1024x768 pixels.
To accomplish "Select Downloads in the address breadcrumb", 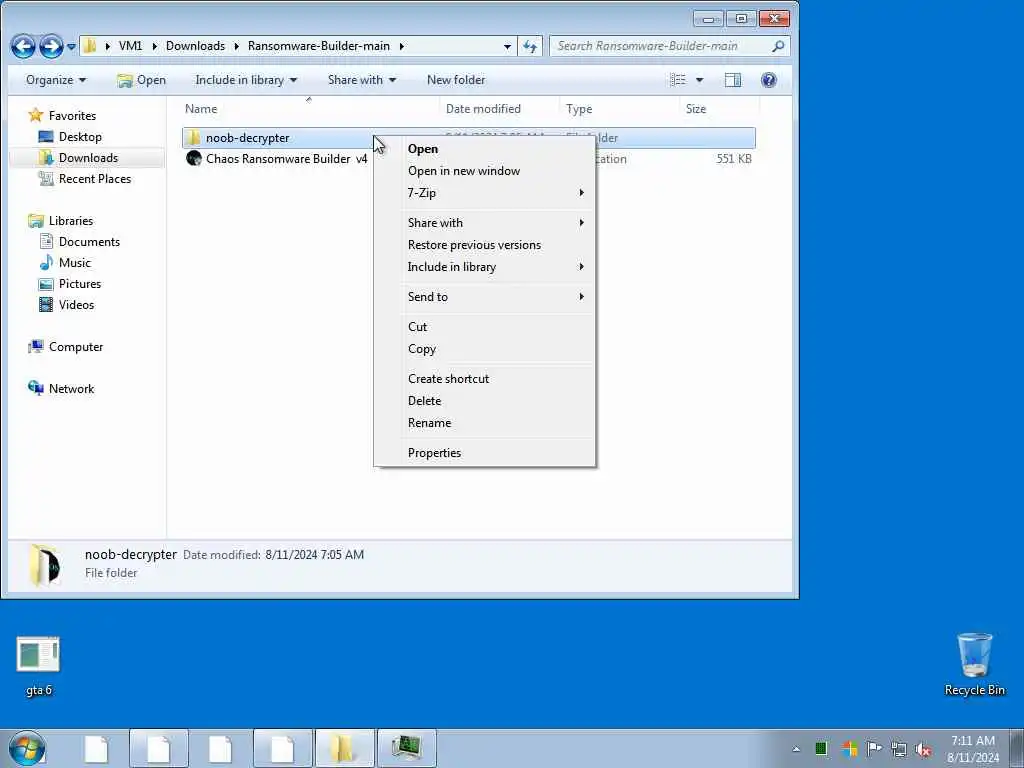I will [x=195, y=46].
